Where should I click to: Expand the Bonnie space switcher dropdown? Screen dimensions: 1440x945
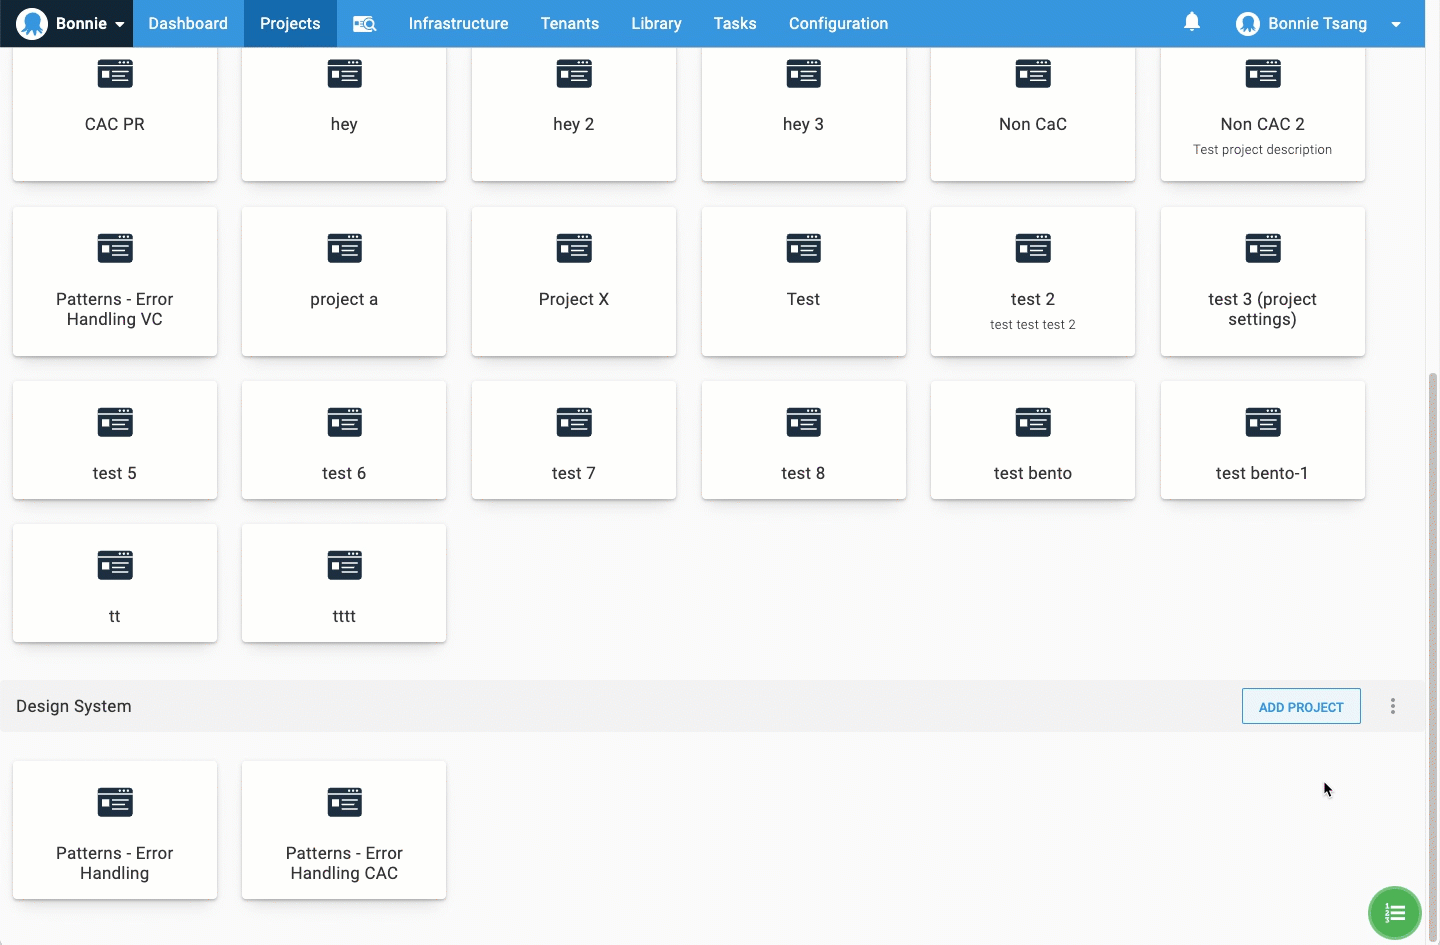point(119,24)
